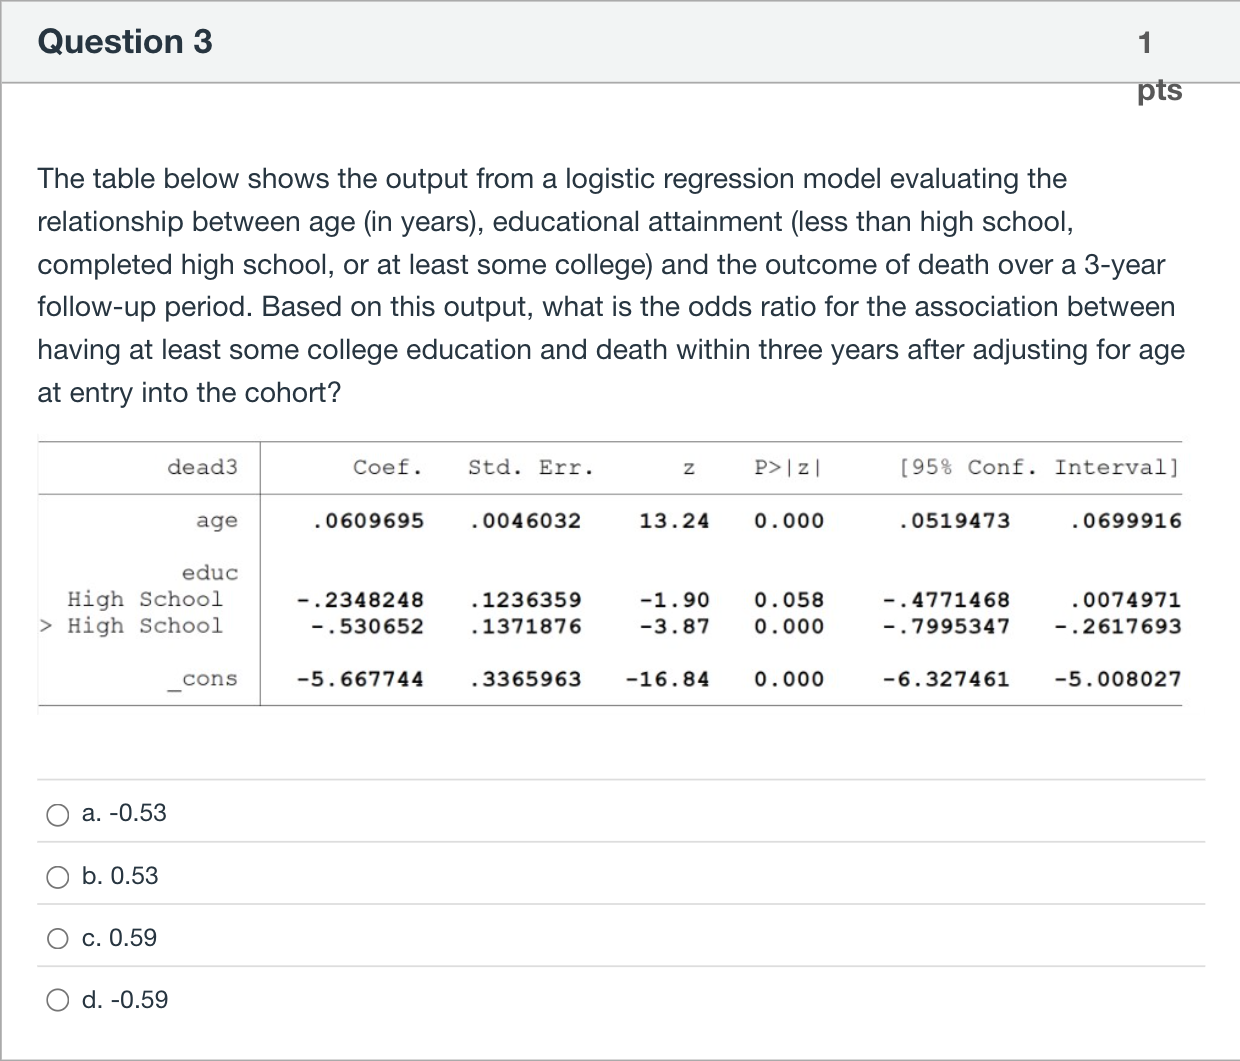
Task: Pick the c. 0.59 radio button
Action: (x=57, y=939)
